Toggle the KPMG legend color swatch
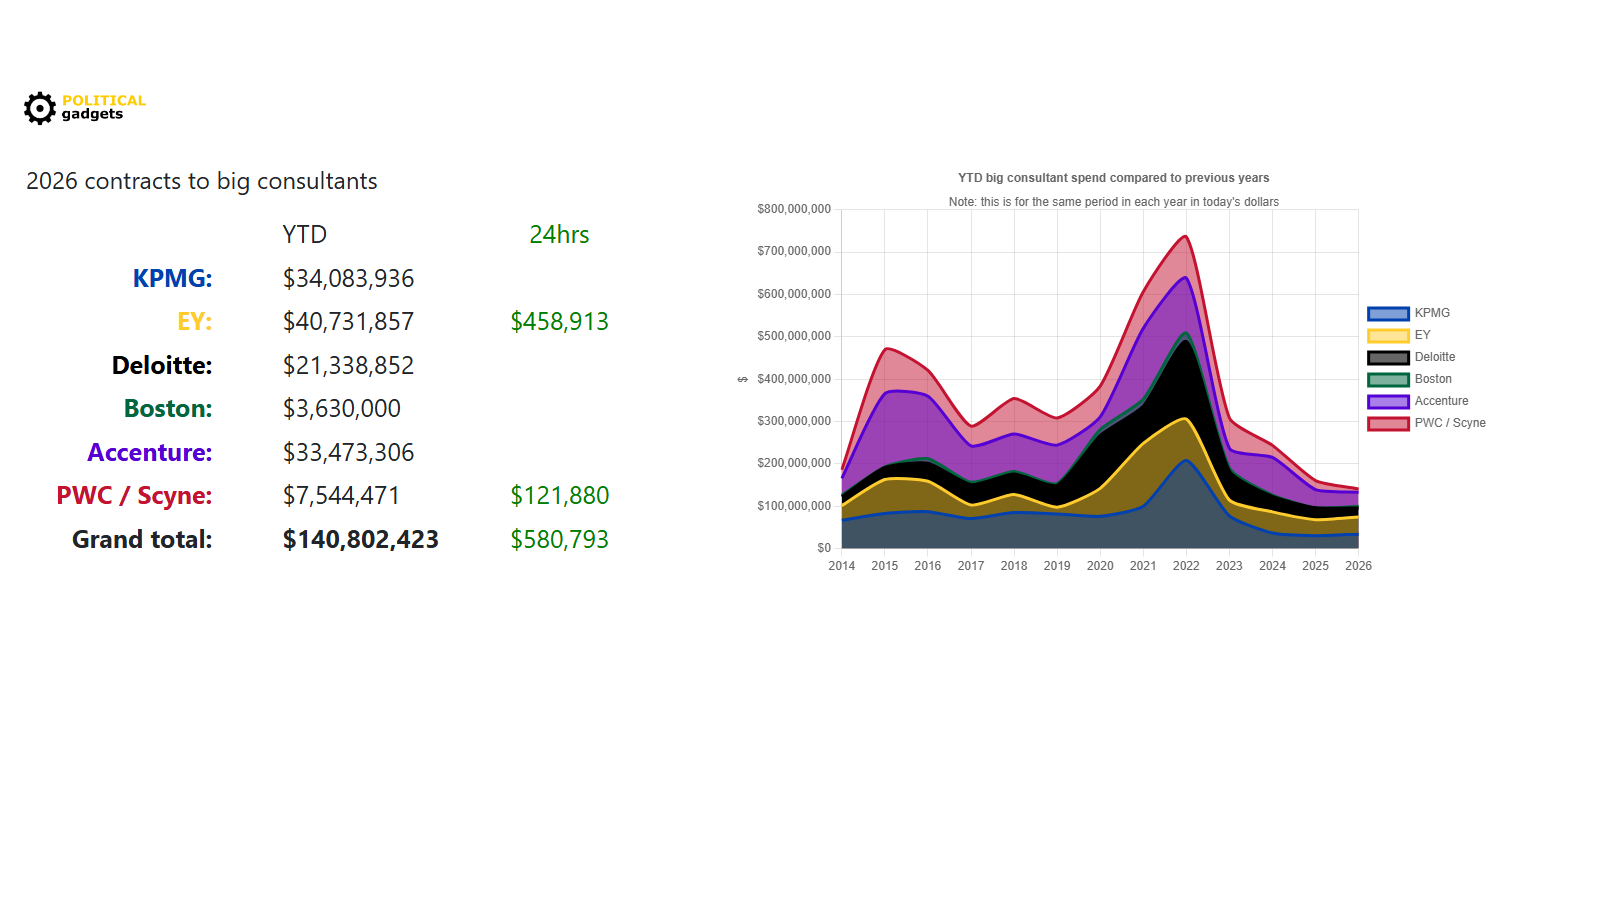This screenshot has height=900, width=1600. point(1388,314)
